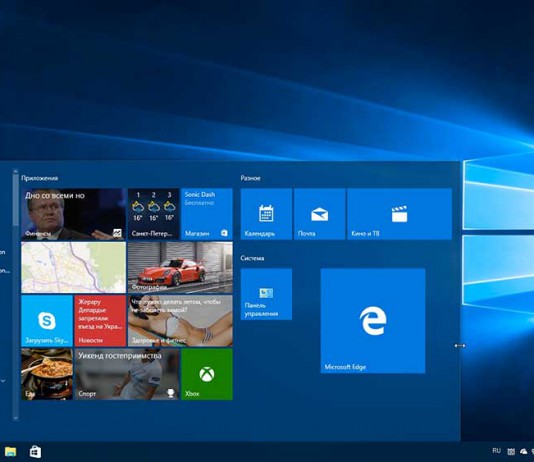Launch the Microsoft Edge tile
This screenshot has width=534, height=462.
click(373, 321)
